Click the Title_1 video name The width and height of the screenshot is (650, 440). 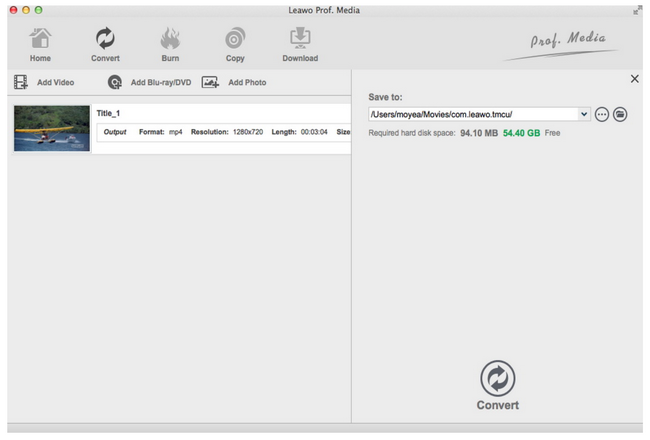(108, 114)
